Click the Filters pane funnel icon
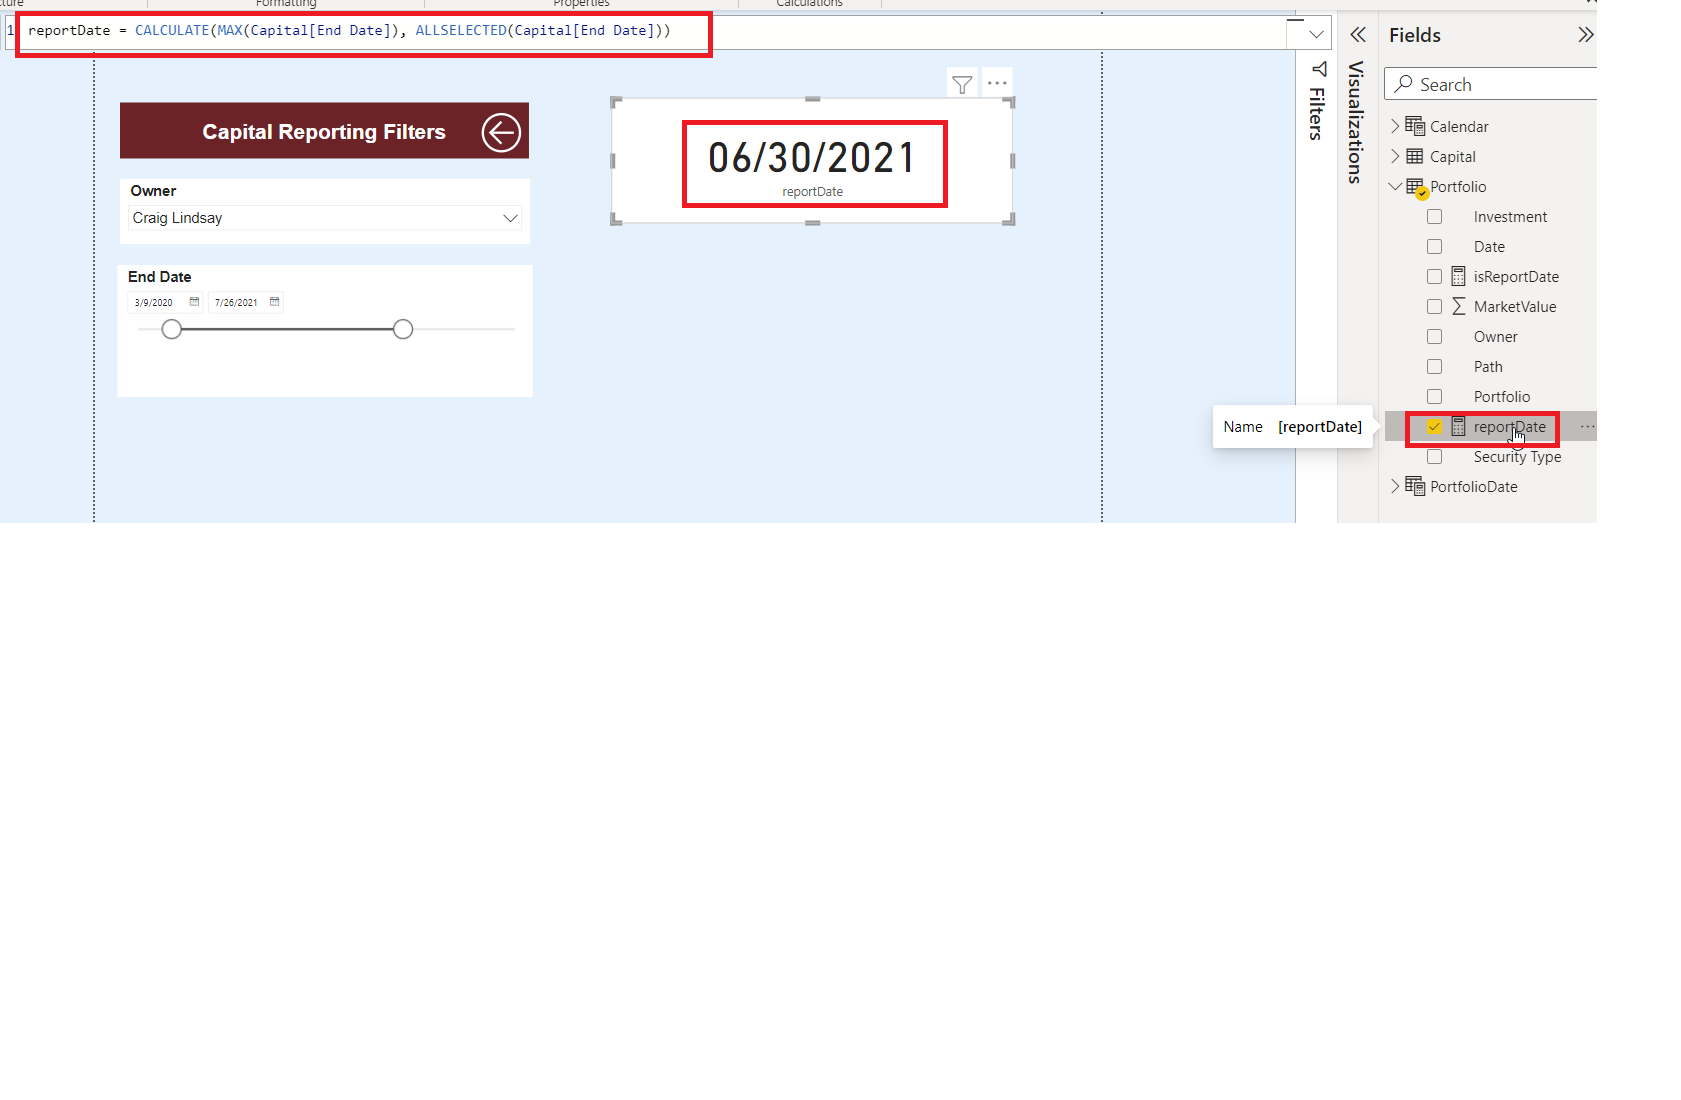 coord(1319,70)
